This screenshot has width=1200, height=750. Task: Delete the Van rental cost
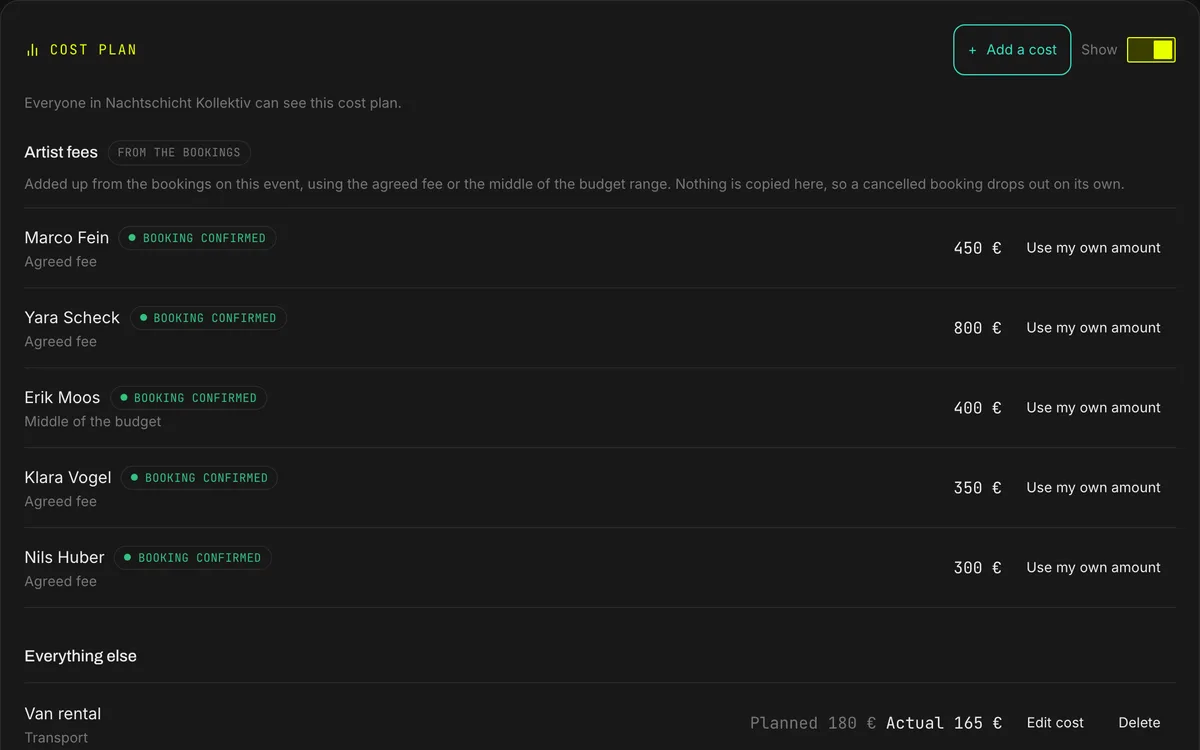[1139, 723]
